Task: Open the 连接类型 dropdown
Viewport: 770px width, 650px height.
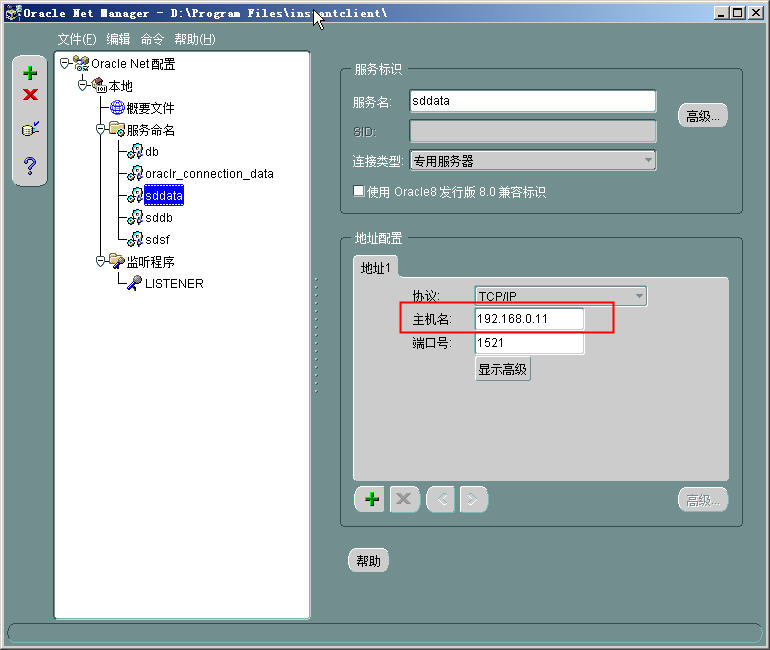Action: click(x=533, y=161)
